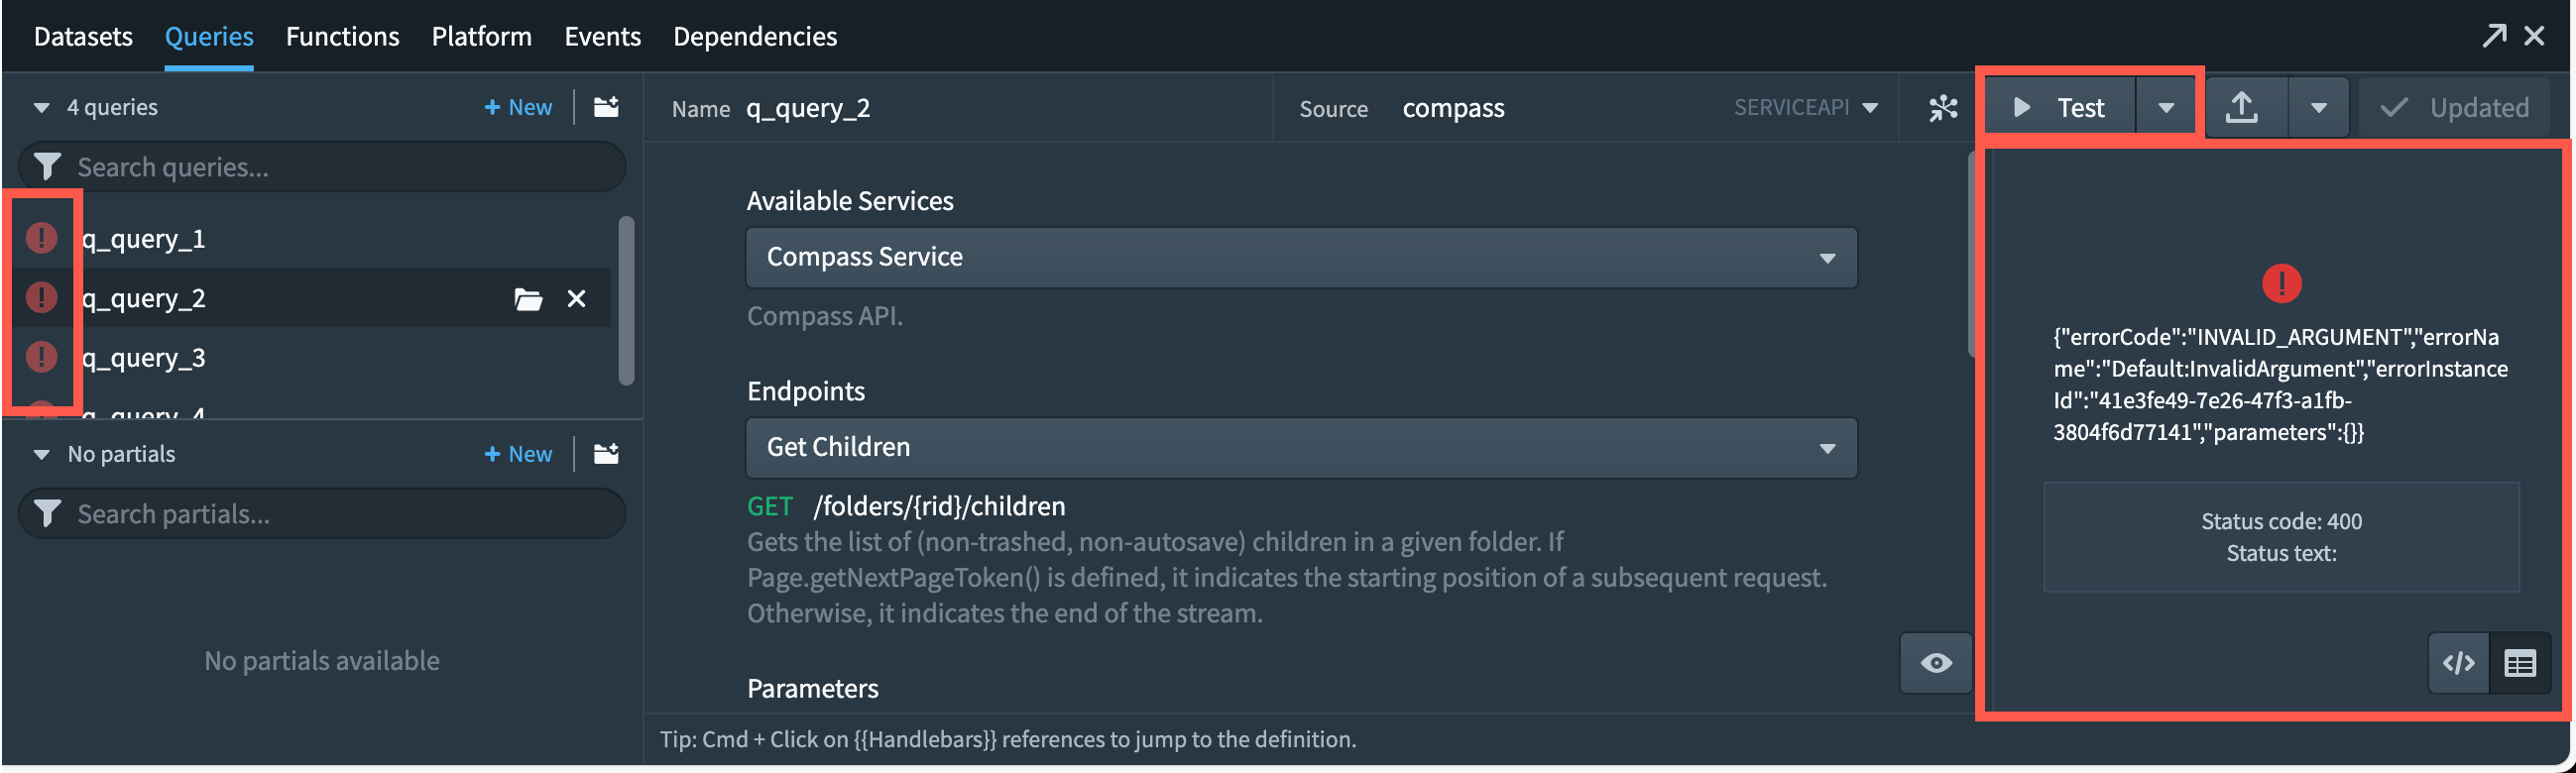Screen dimensions: 2576x773
Task: Run the query with Test button
Action: (2060, 108)
